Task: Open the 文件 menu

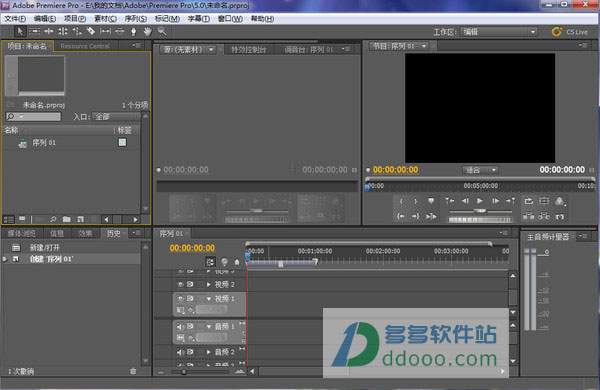Action: coord(15,19)
